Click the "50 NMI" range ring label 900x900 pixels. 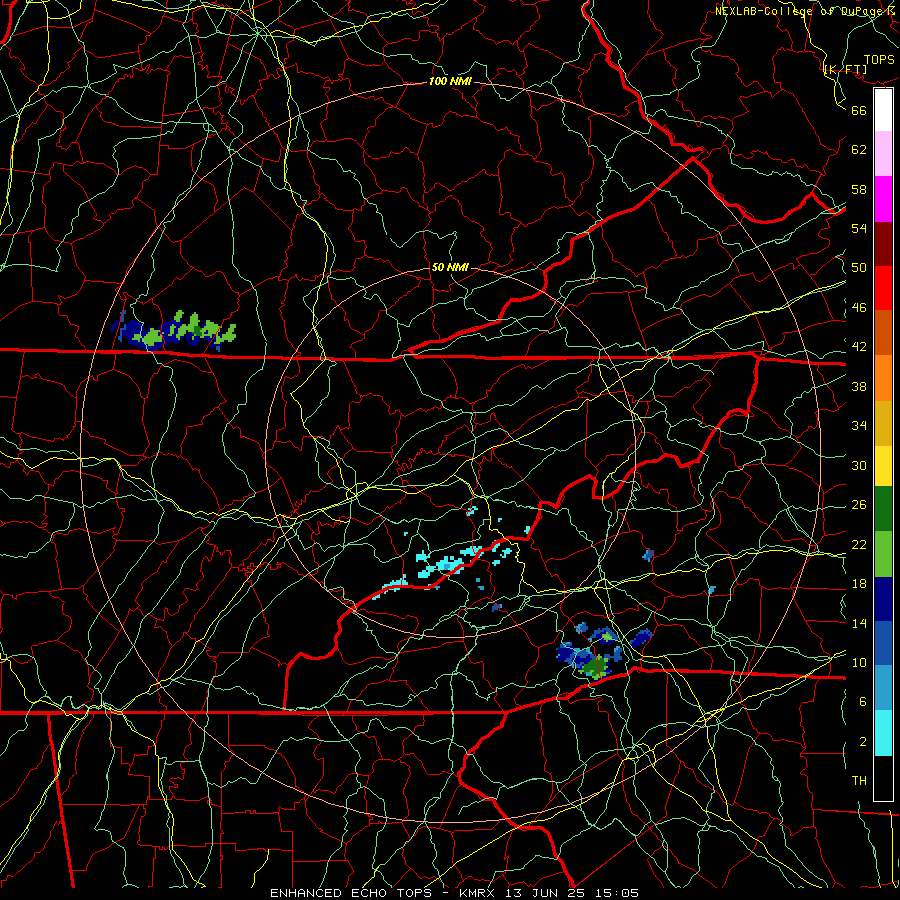tap(450, 267)
